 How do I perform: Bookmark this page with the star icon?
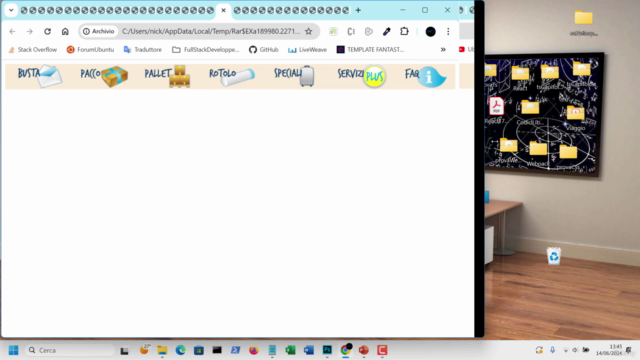pos(309,31)
